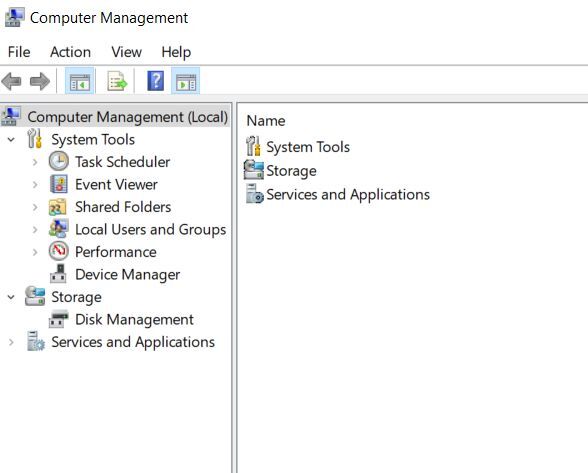The image size is (588, 473).
Task: Select the Disk Management label
Action: click(x=135, y=320)
